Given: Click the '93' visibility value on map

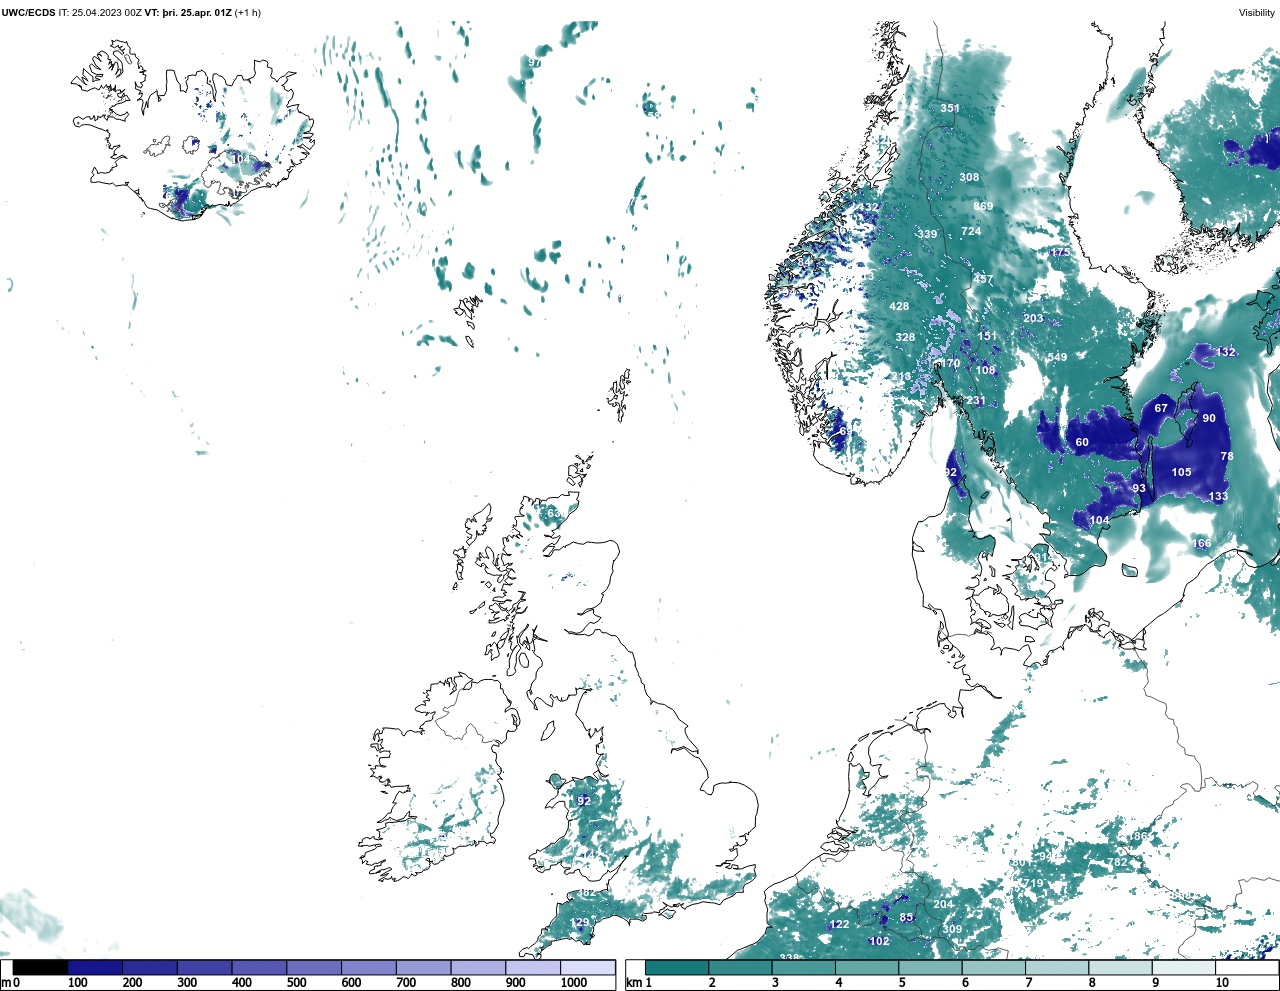Looking at the screenshot, I should coord(1139,488).
